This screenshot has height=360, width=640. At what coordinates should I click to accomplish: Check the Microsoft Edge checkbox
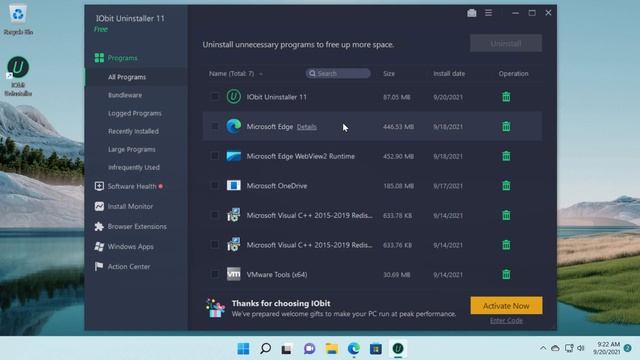point(214,127)
